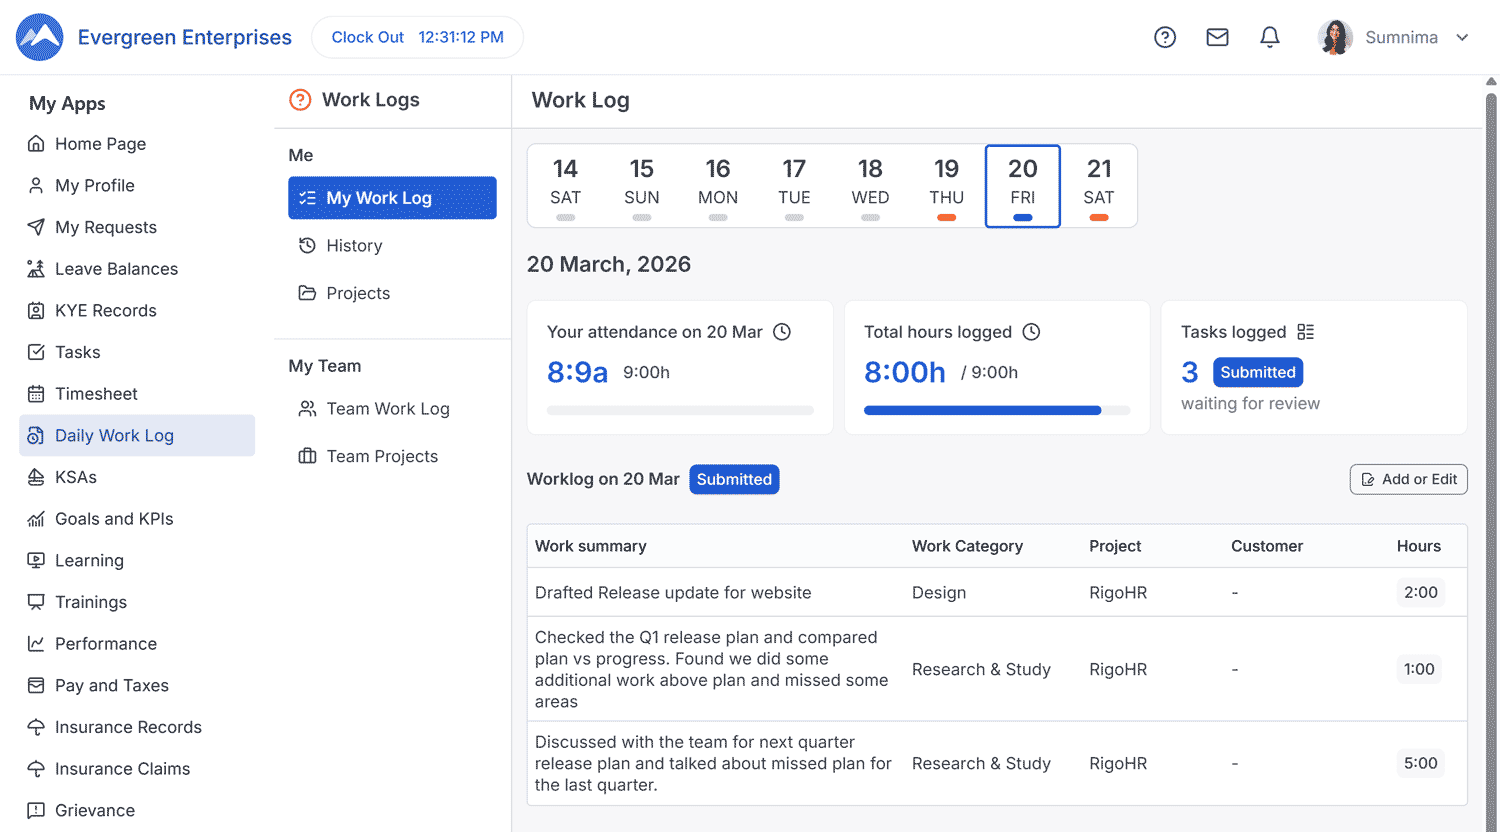Click Sumnima's profile avatar picture

(1335, 37)
